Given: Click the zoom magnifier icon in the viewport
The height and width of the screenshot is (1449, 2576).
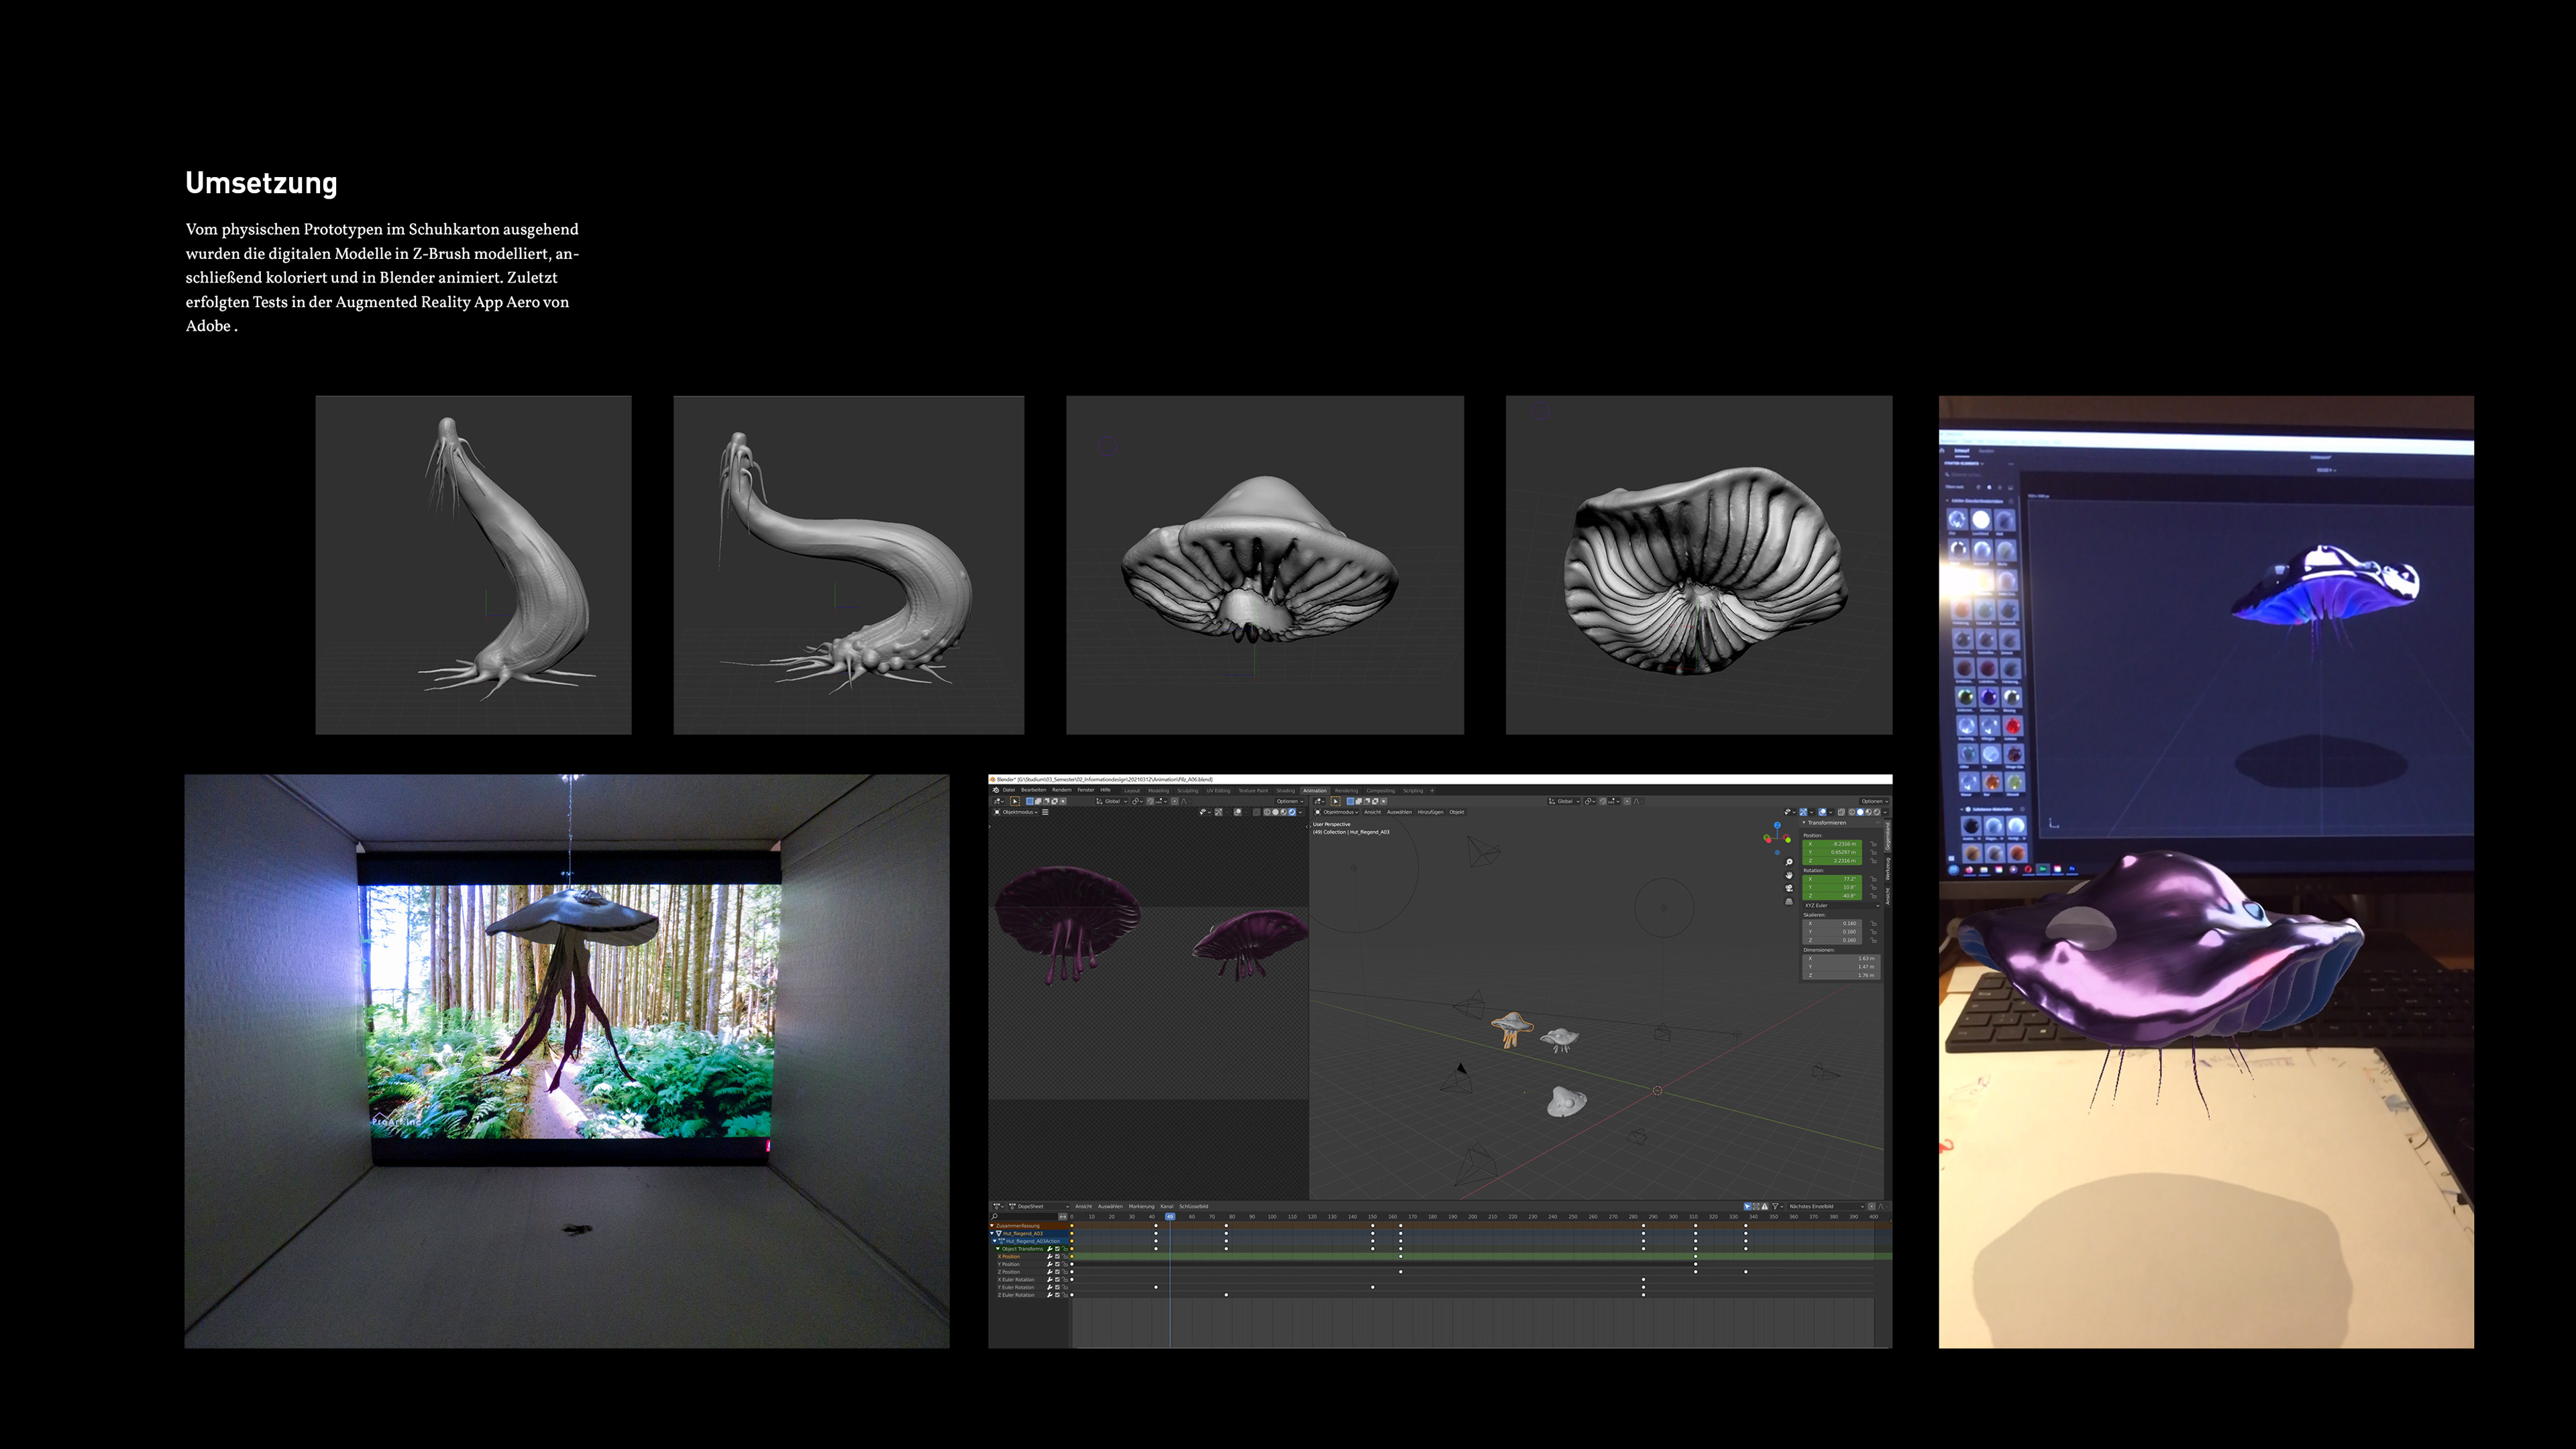Looking at the screenshot, I should pos(1789,862).
